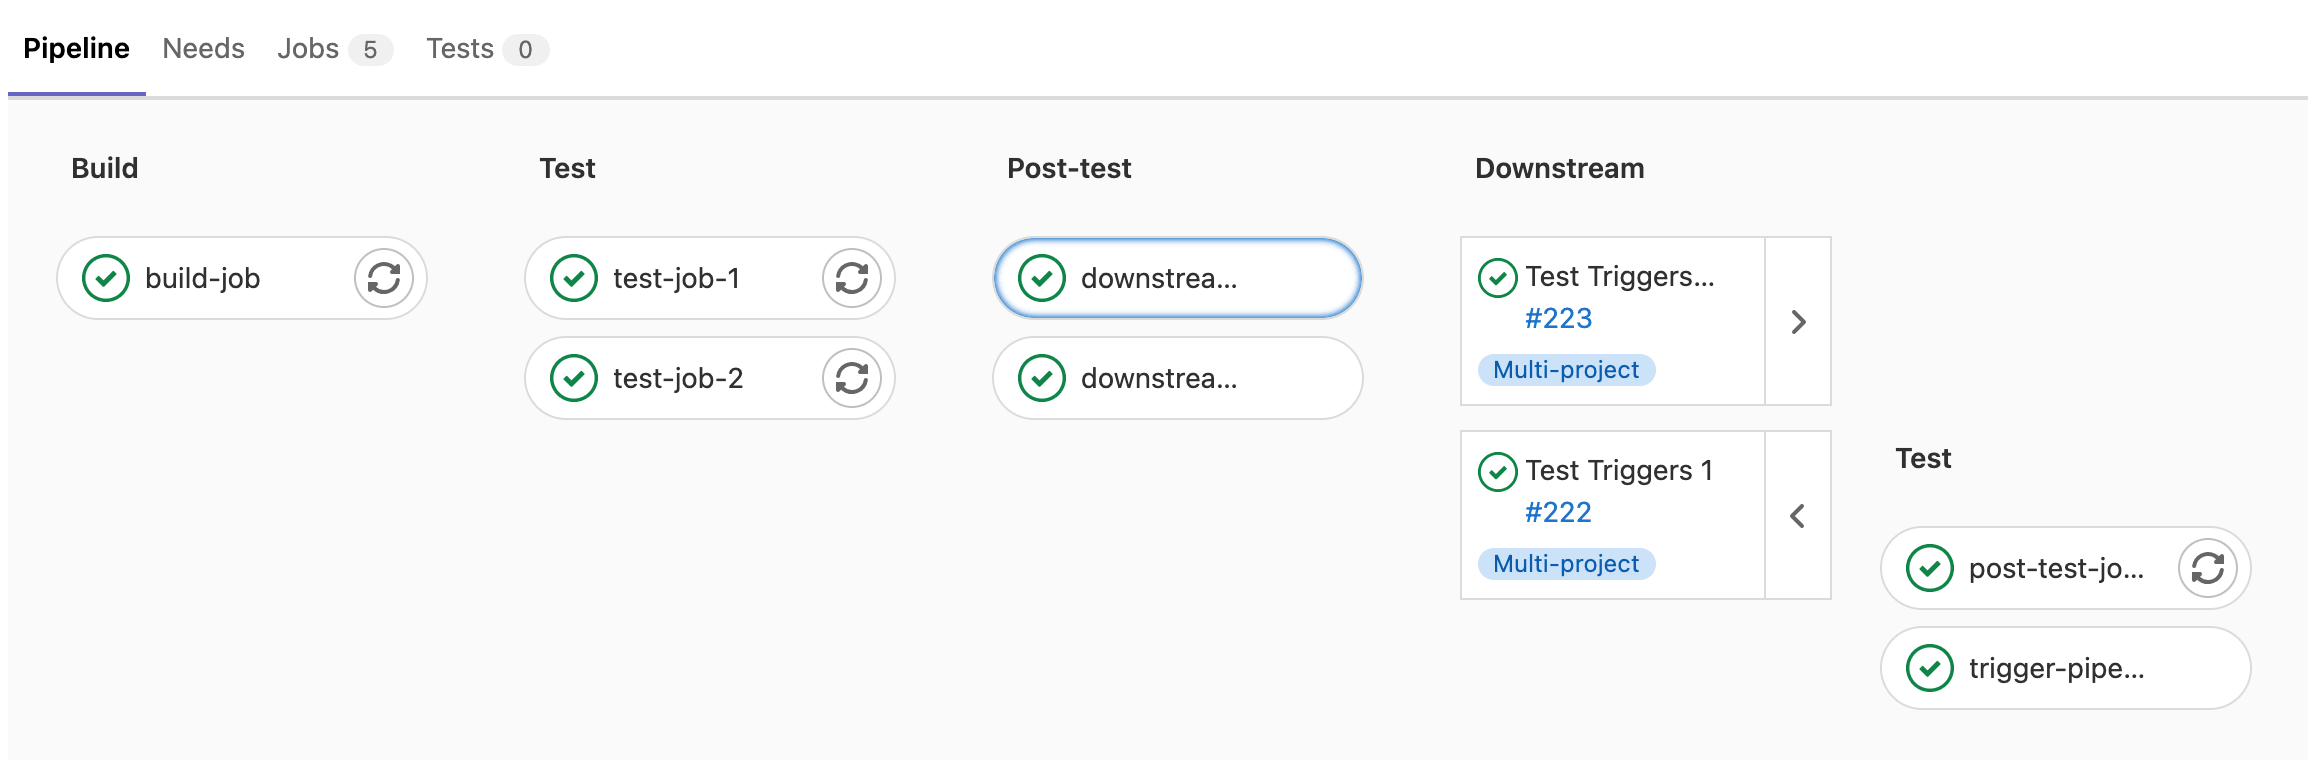
Task: Click Multi-project badge under #223
Action: click(x=1565, y=370)
